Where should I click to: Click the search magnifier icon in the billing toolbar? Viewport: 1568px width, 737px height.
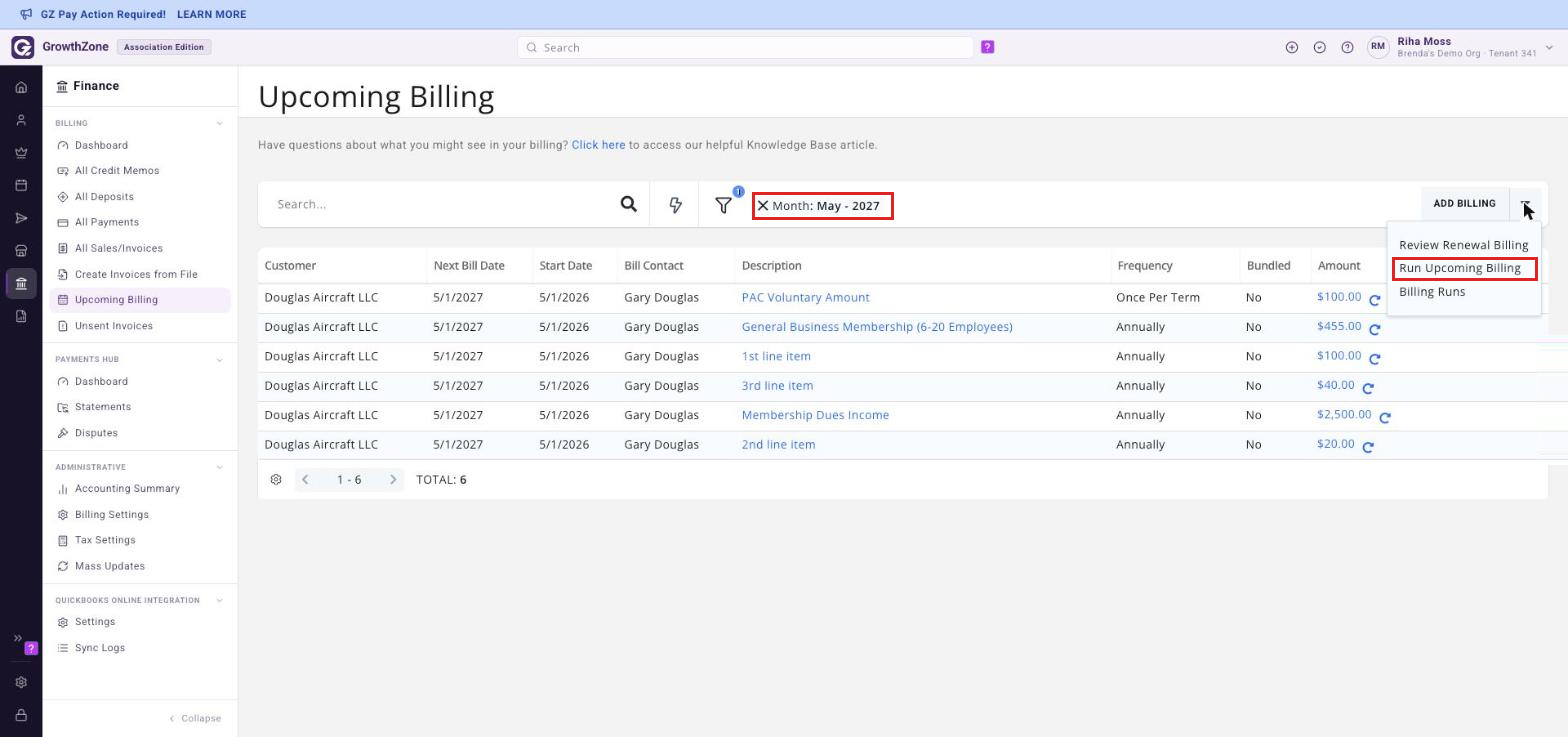click(628, 204)
